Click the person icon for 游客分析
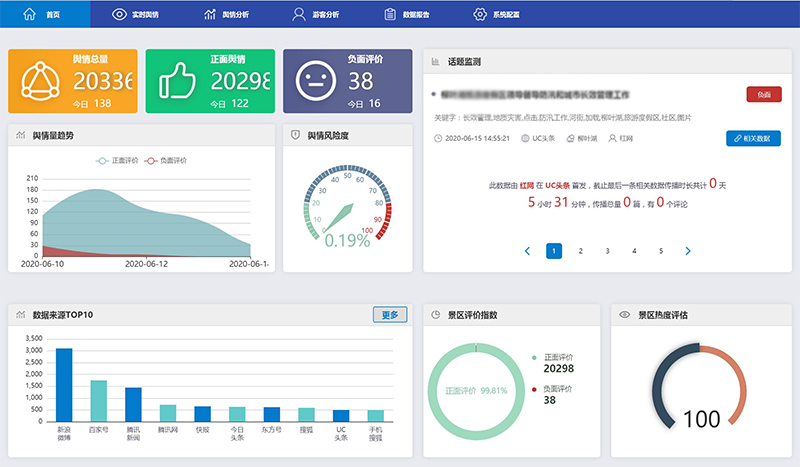The height and width of the screenshot is (467, 800). [x=299, y=14]
